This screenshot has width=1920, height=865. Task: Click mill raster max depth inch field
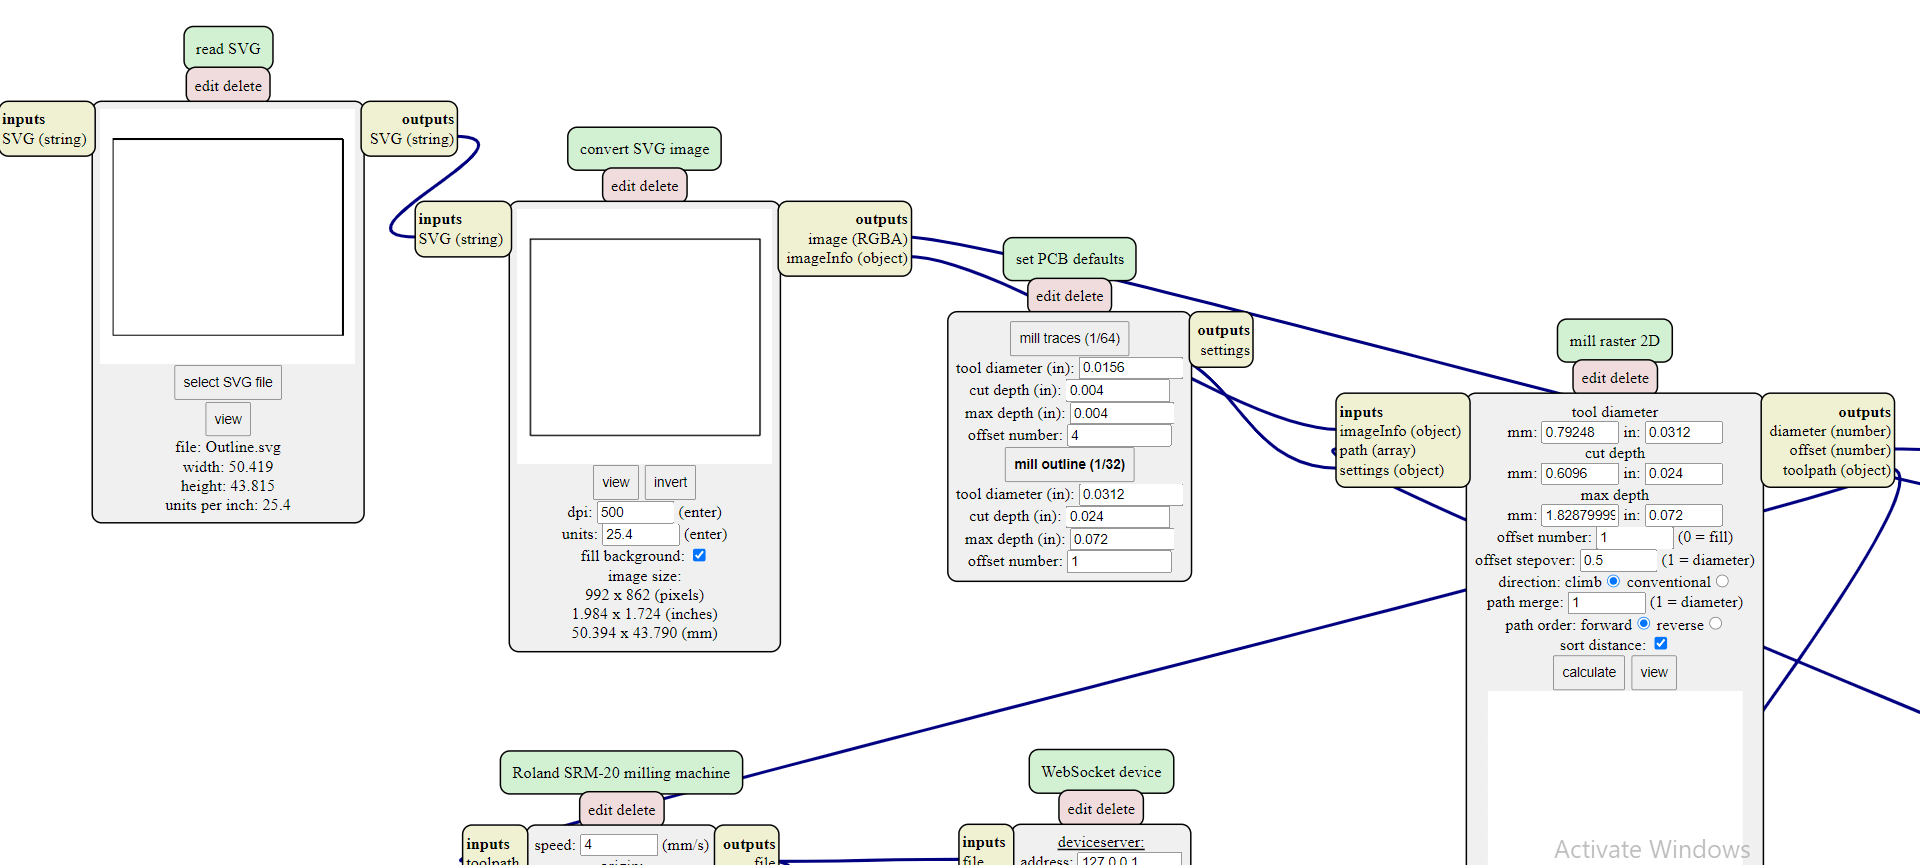(x=1684, y=515)
